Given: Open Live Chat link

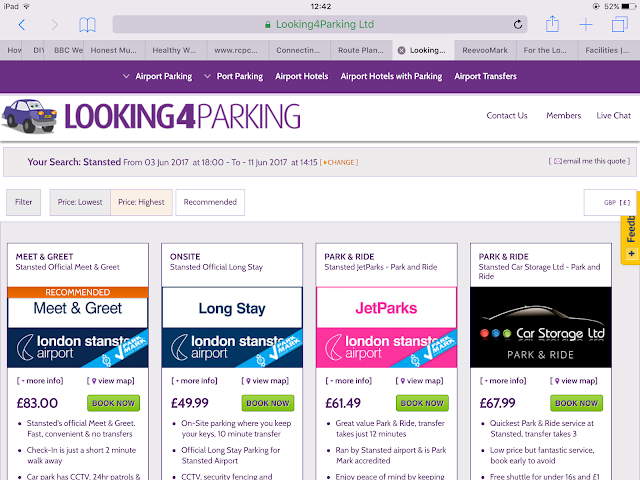Looking at the screenshot, I should pyautogui.click(x=613, y=116).
